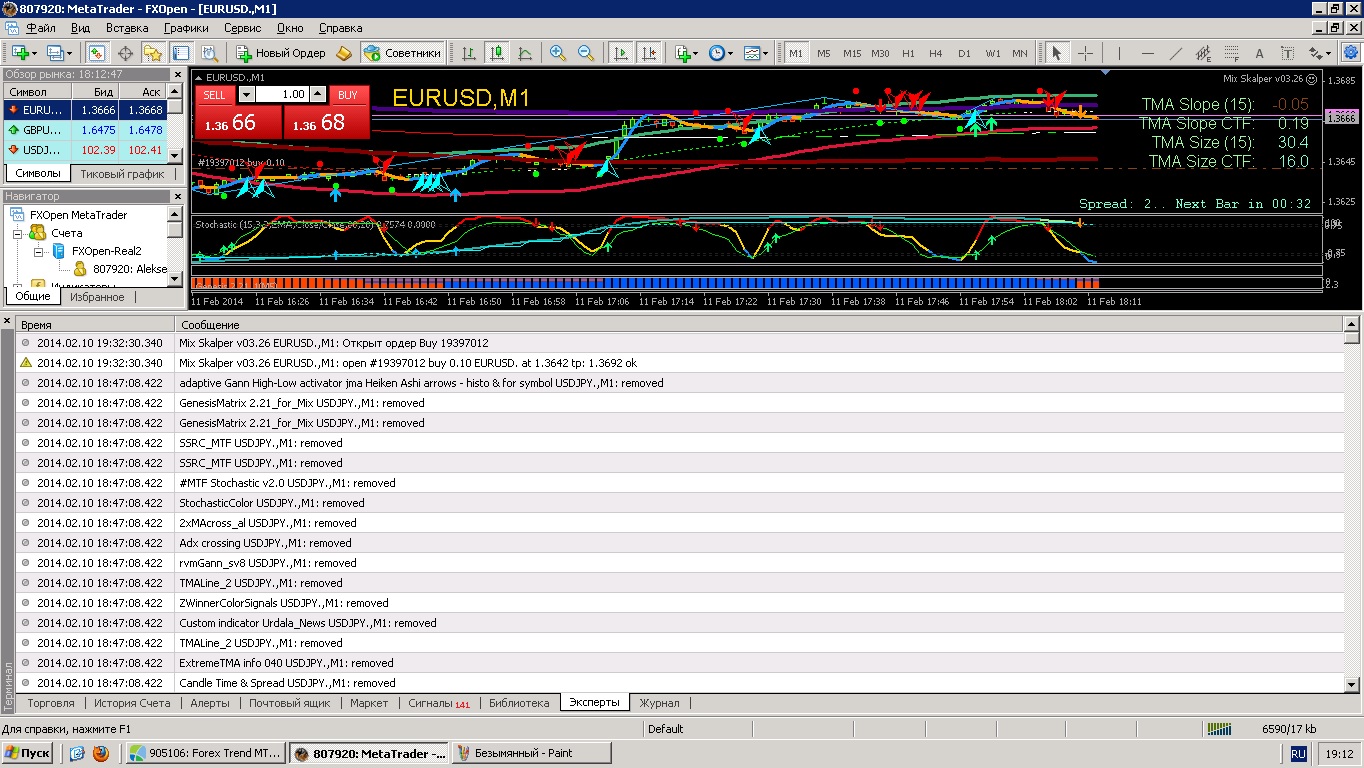Switch to the Журнал tab
This screenshot has width=1364, height=768.
click(659, 703)
